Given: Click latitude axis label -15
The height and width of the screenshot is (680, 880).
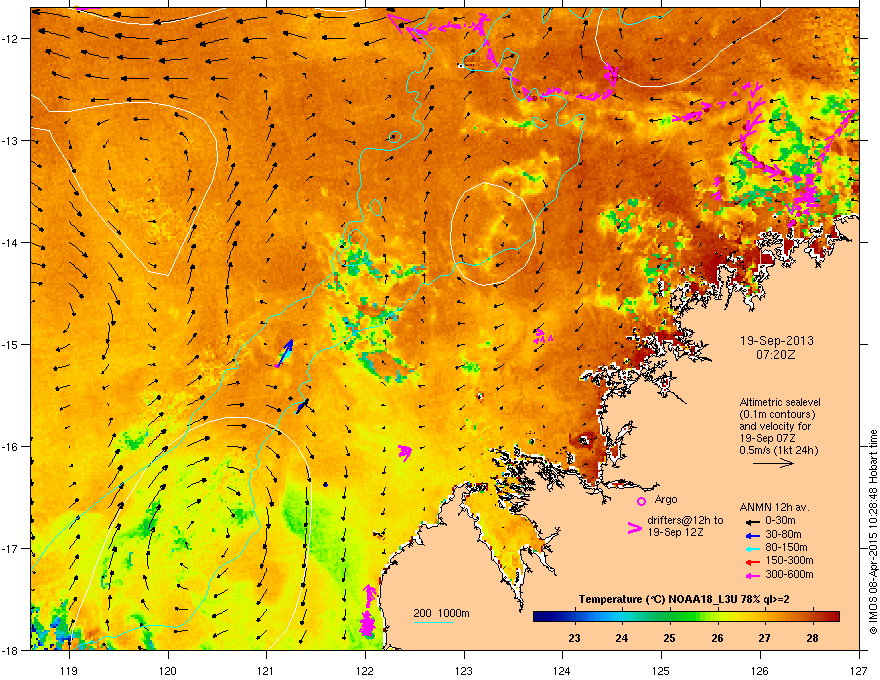Looking at the screenshot, I should point(11,344).
